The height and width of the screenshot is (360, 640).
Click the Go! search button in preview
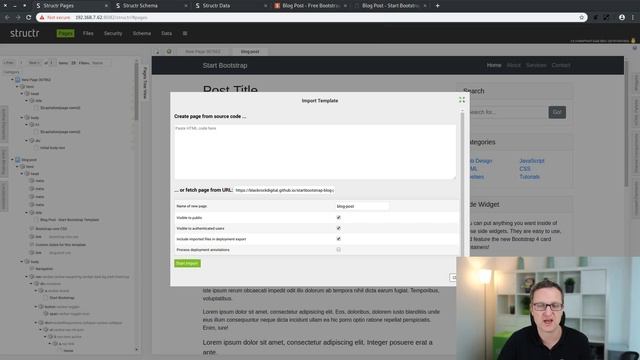pyautogui.click(x=557, y=112)
